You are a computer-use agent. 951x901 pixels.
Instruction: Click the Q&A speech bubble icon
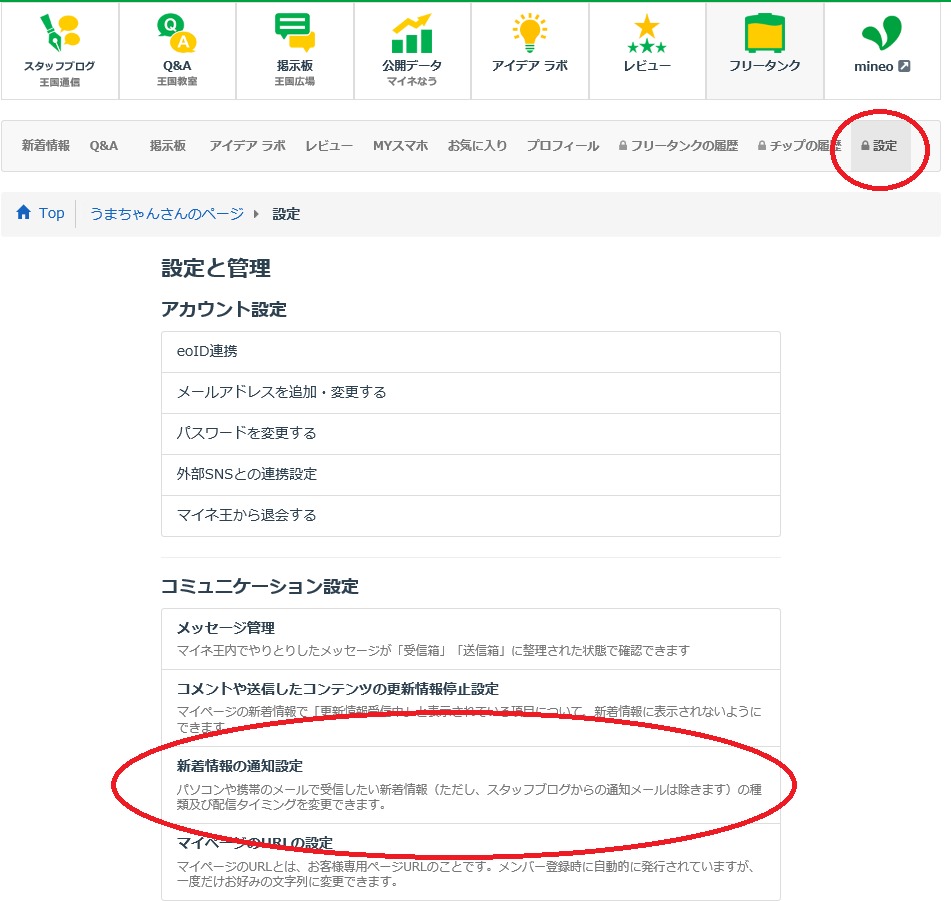(177, 34)
